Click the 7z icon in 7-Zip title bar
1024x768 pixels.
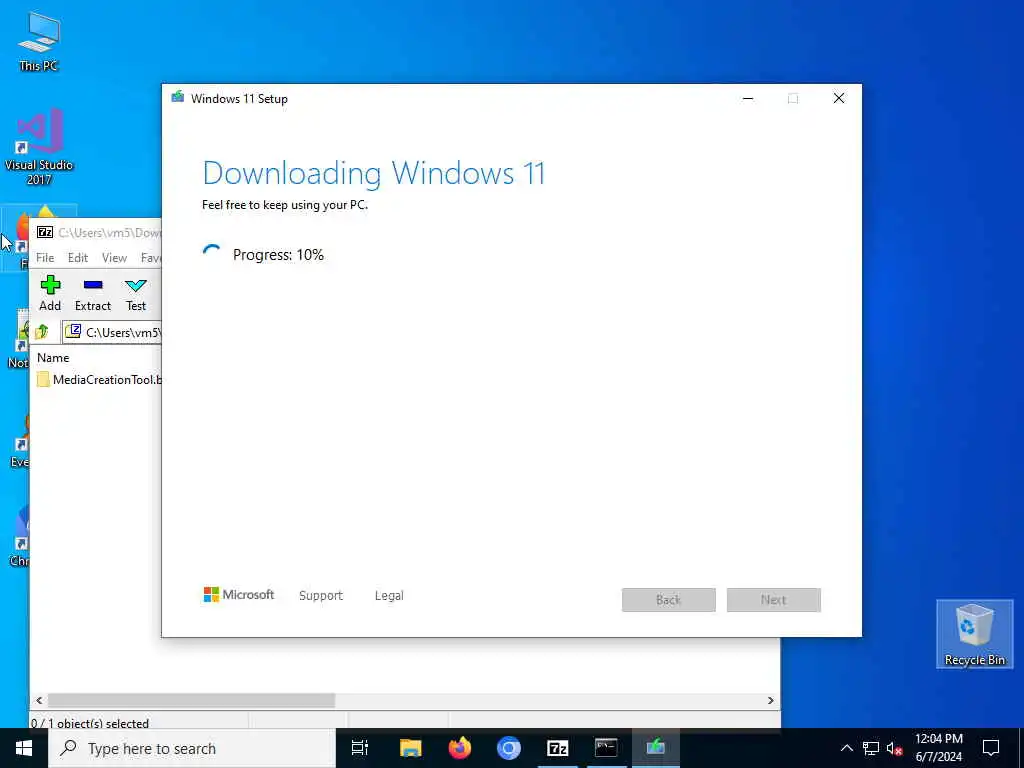45,232
